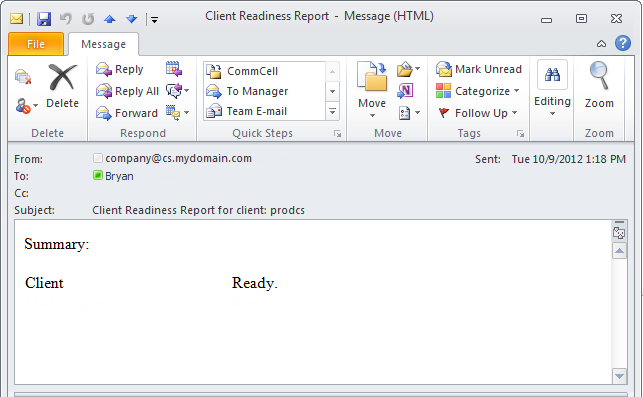Run the Team E-mail quick step
Viewport: 643px width, 397px height.
(264, 111)
